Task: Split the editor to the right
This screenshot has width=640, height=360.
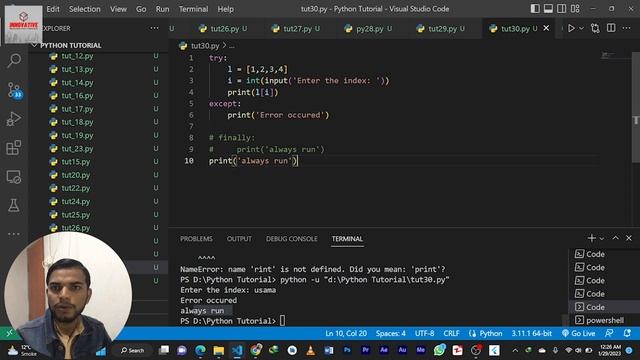Action: point(611,28)
